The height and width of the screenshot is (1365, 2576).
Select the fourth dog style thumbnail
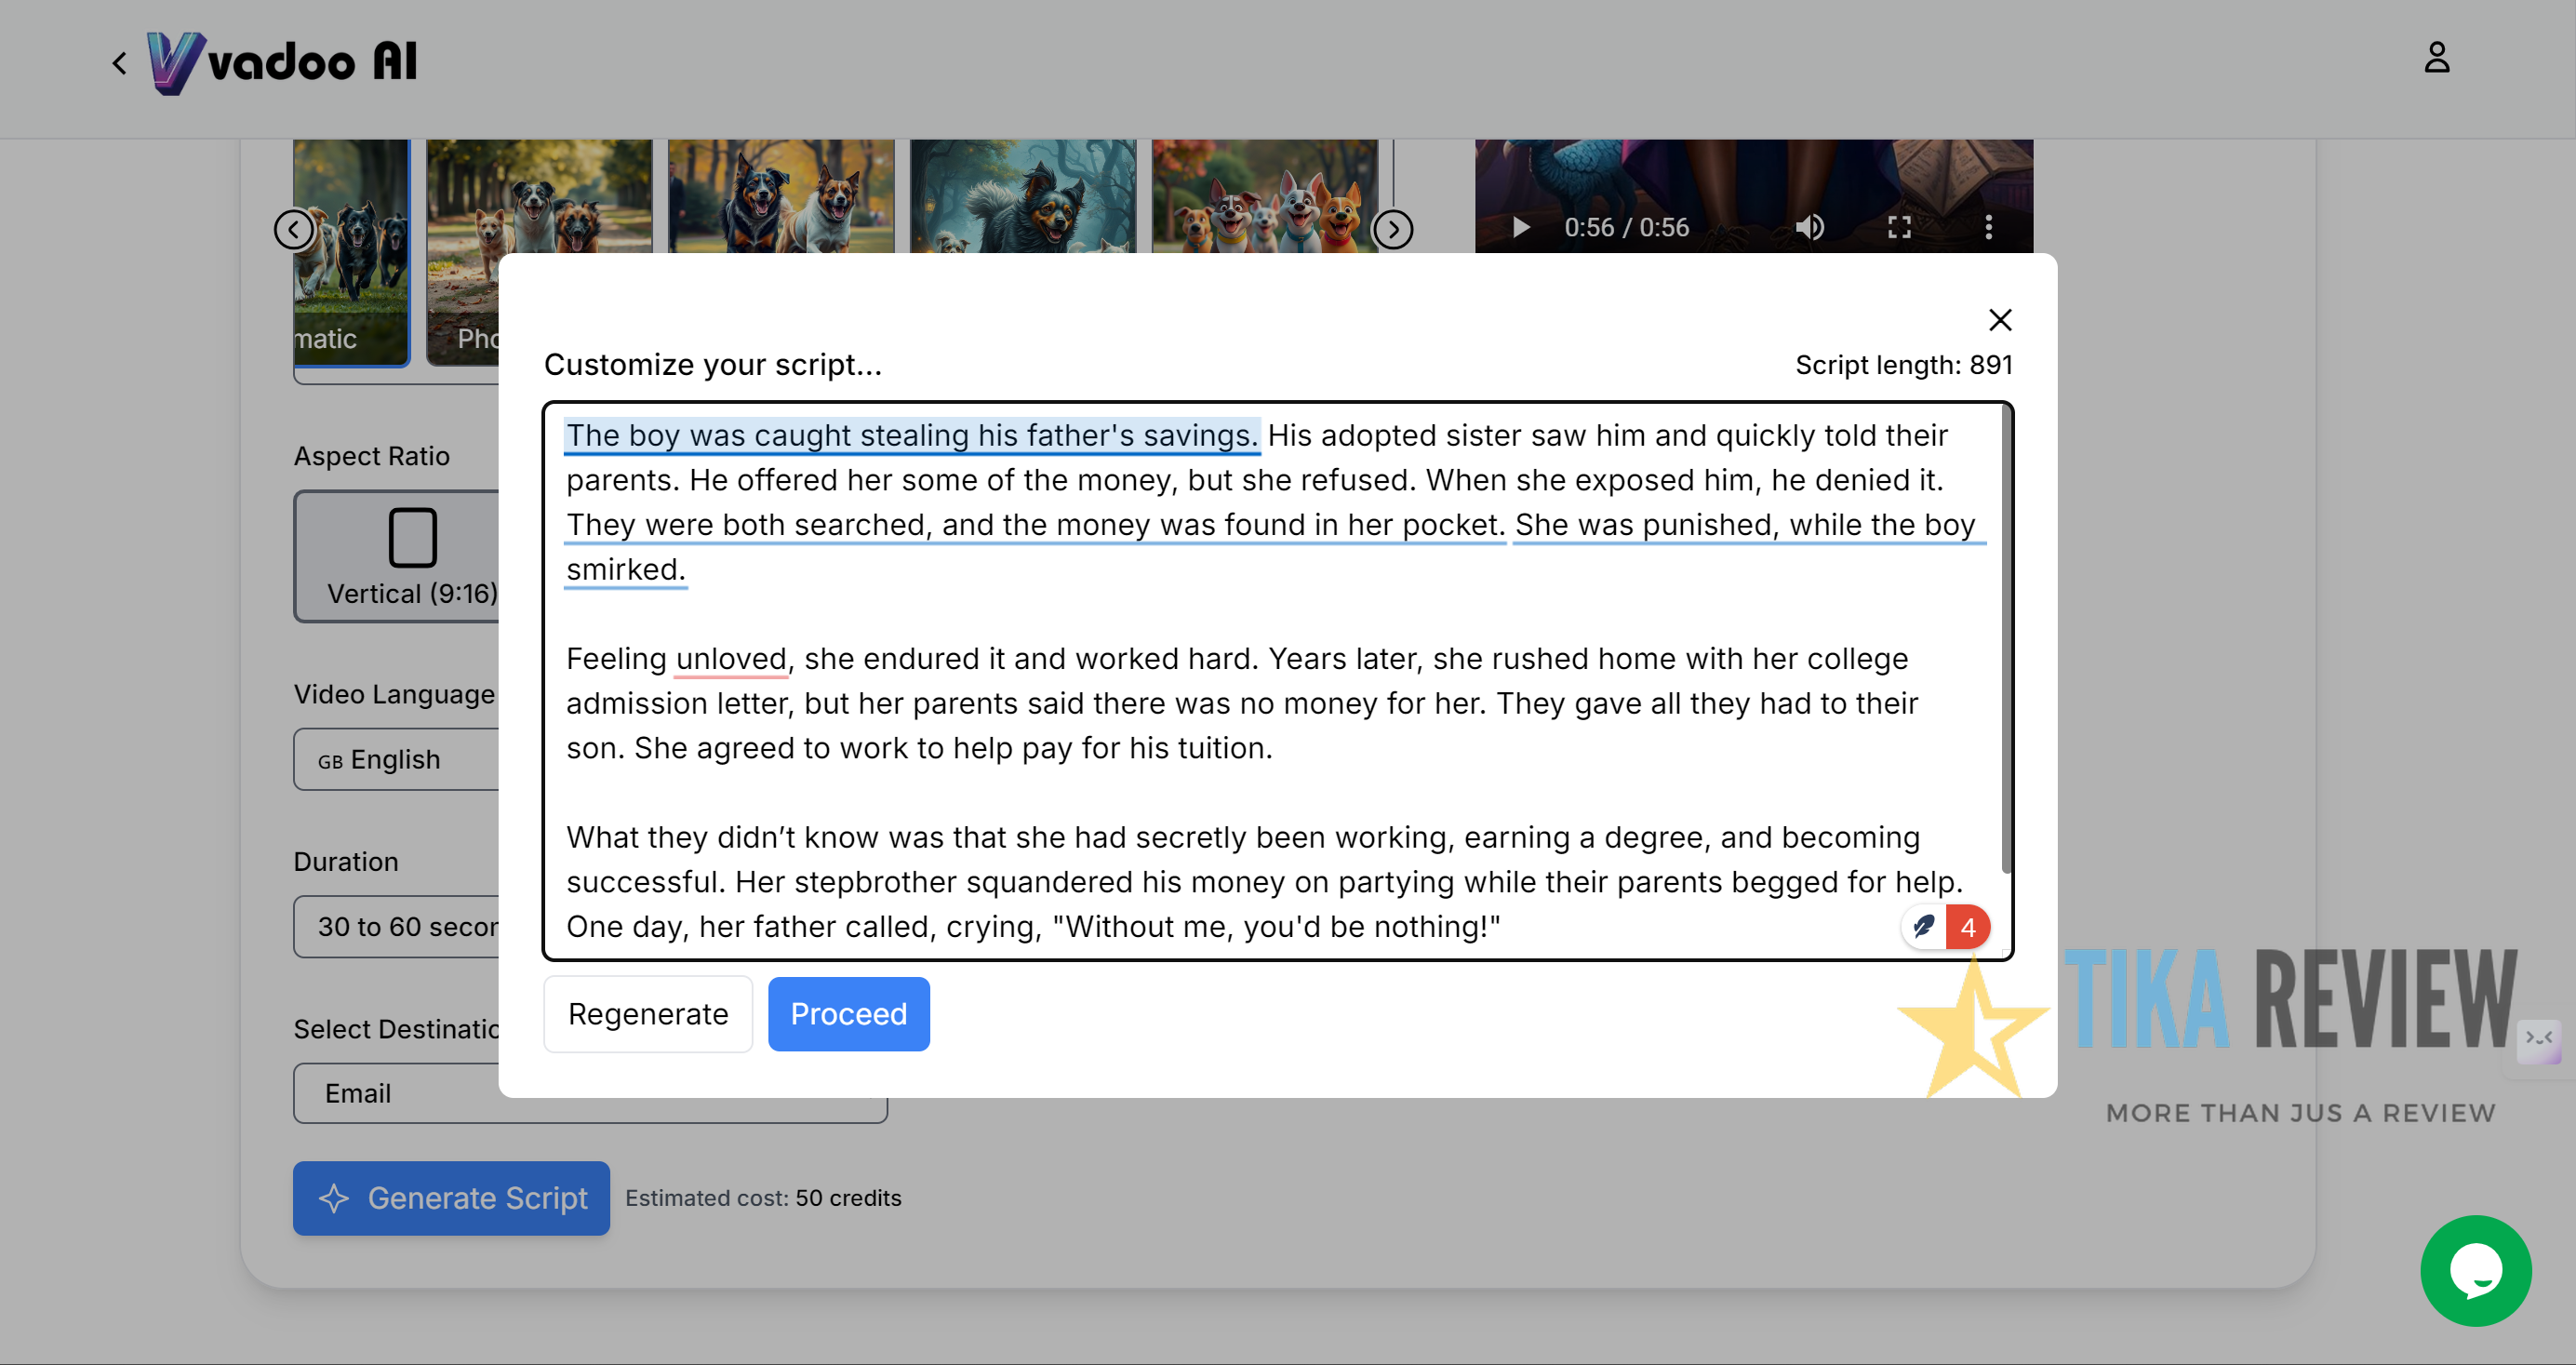[x=1022, y=196]
